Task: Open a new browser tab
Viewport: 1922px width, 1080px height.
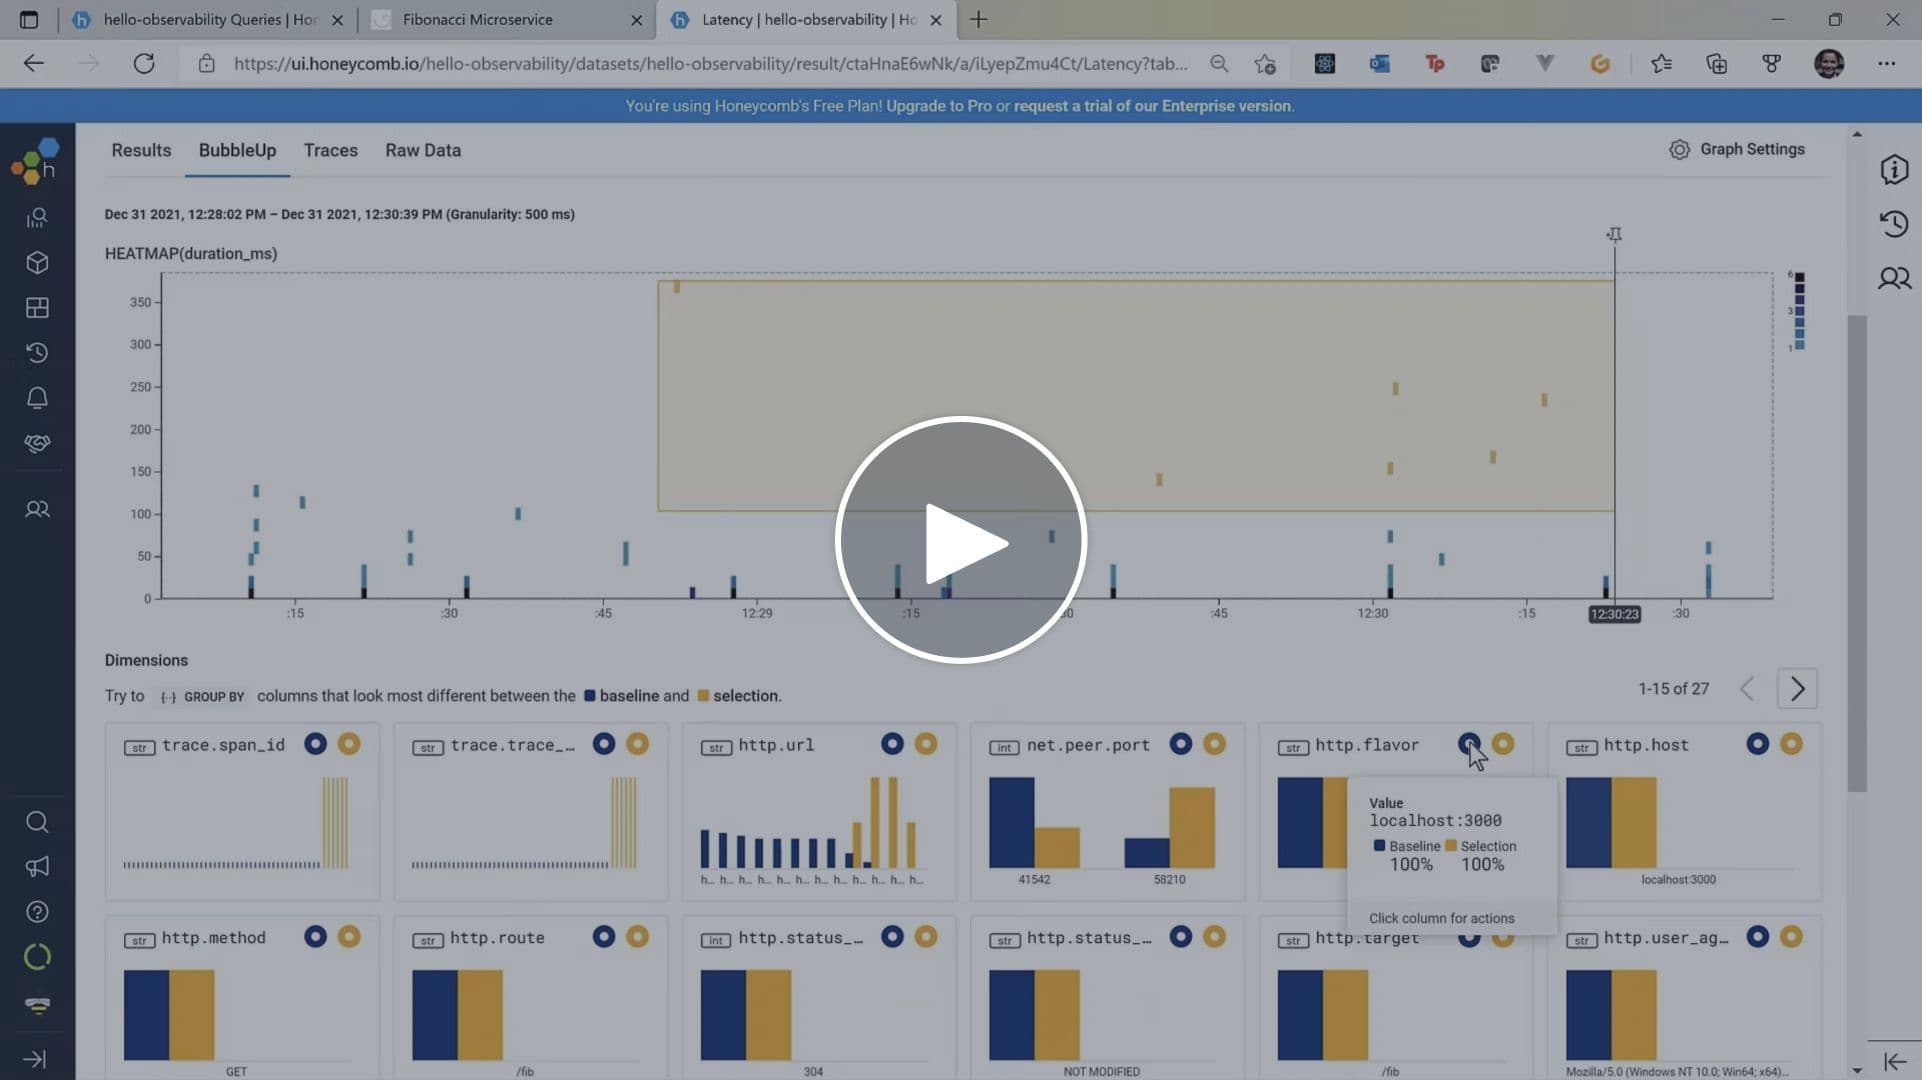Action: pyautogui.click(x=979, y=19)
